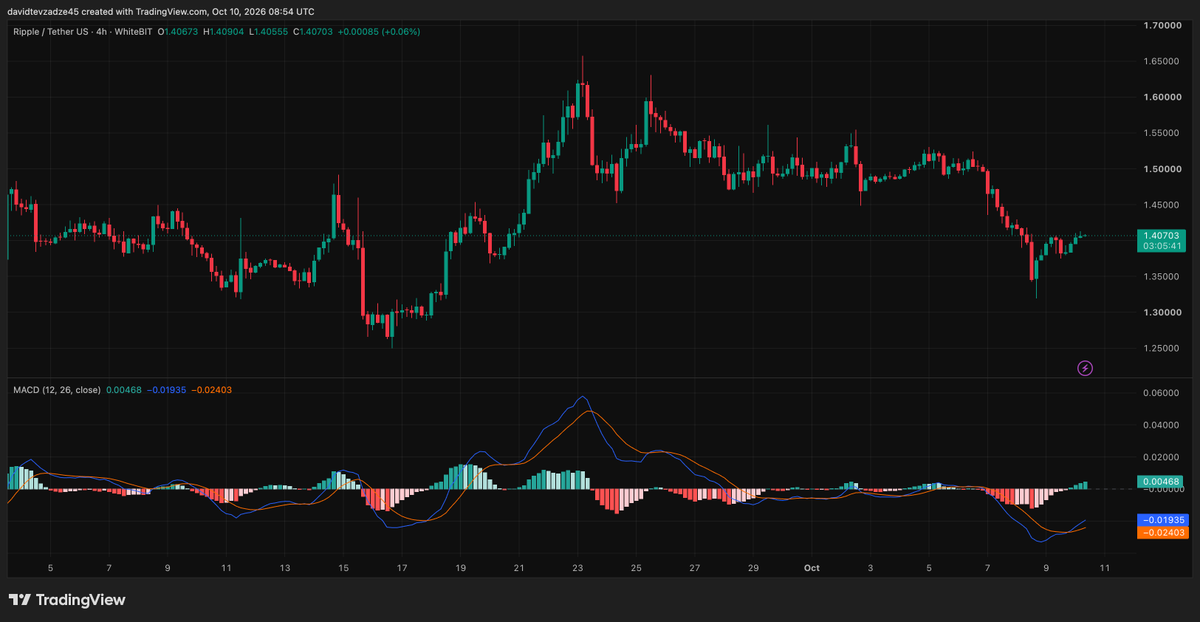Click the 29 date label on time axis

pyautogui.click(x=753, y=568)
